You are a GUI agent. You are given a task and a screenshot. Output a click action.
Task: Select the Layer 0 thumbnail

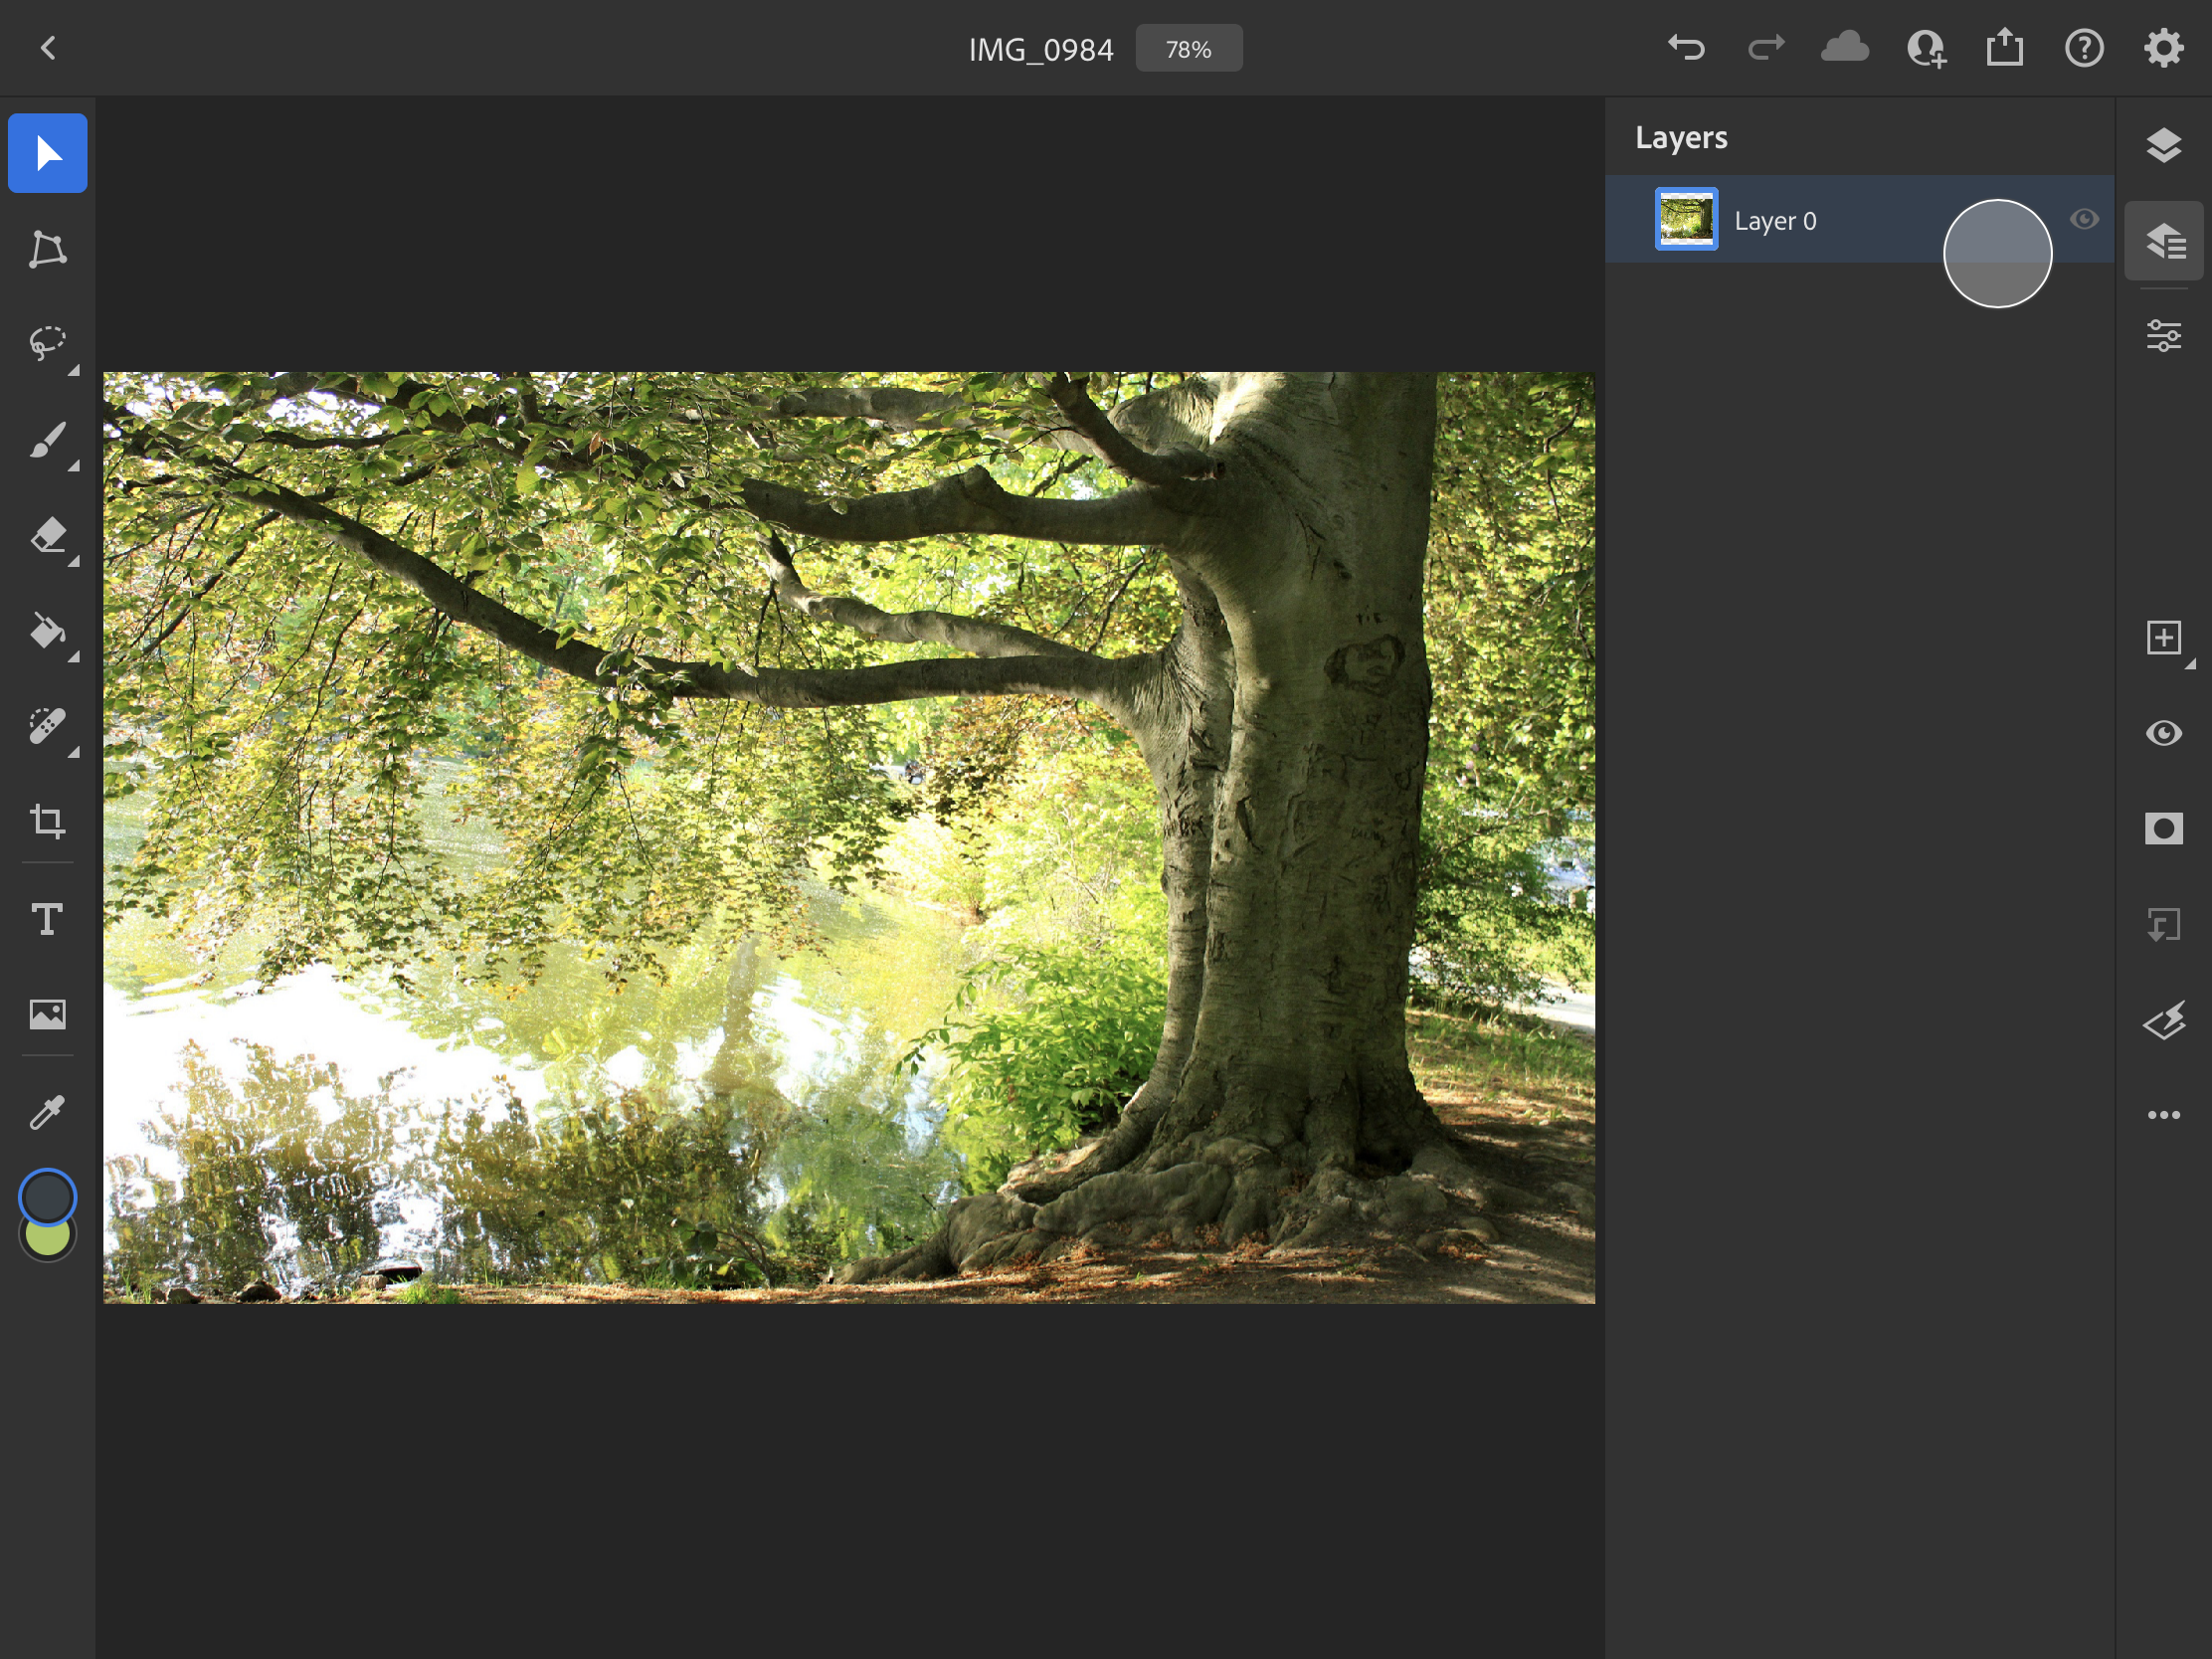[x=1686, y=219]
